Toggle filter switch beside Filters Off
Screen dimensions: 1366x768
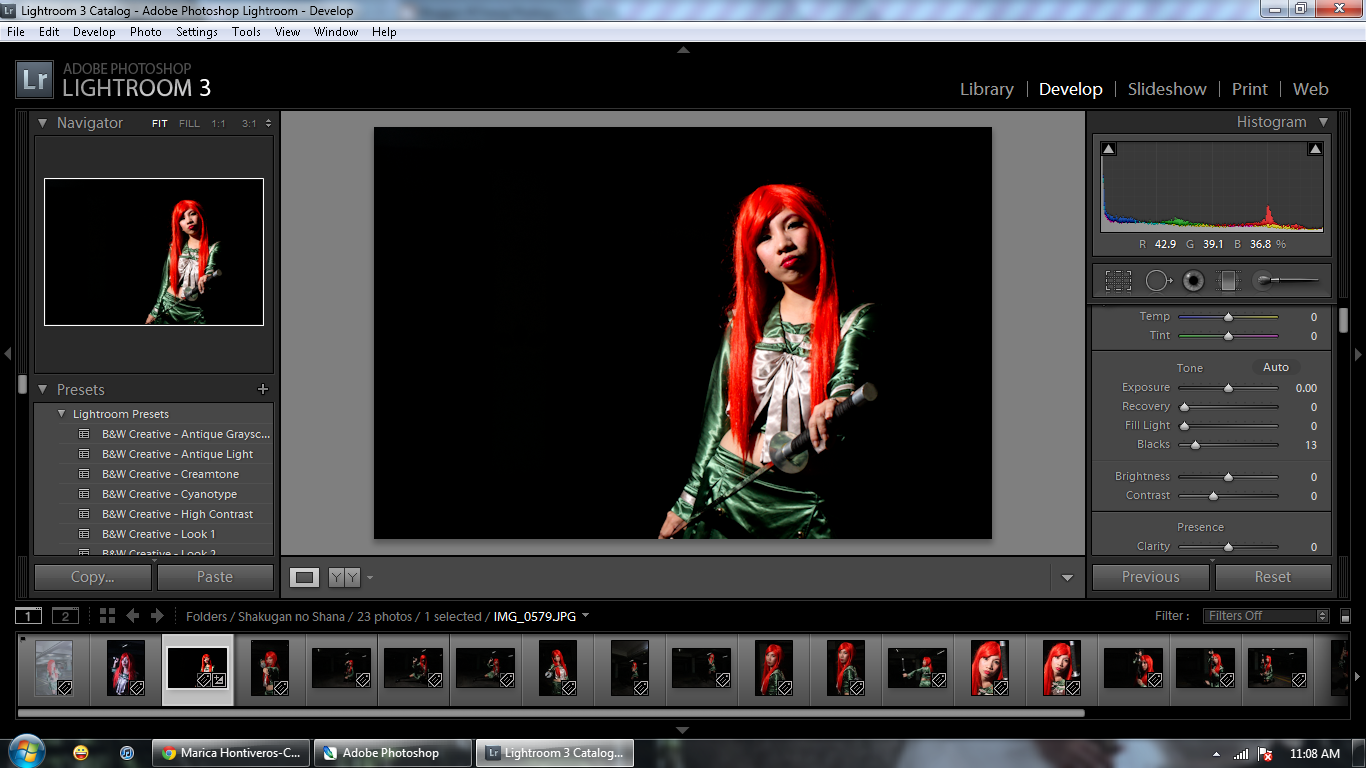pyautogui.click(x=1346, y=616)
